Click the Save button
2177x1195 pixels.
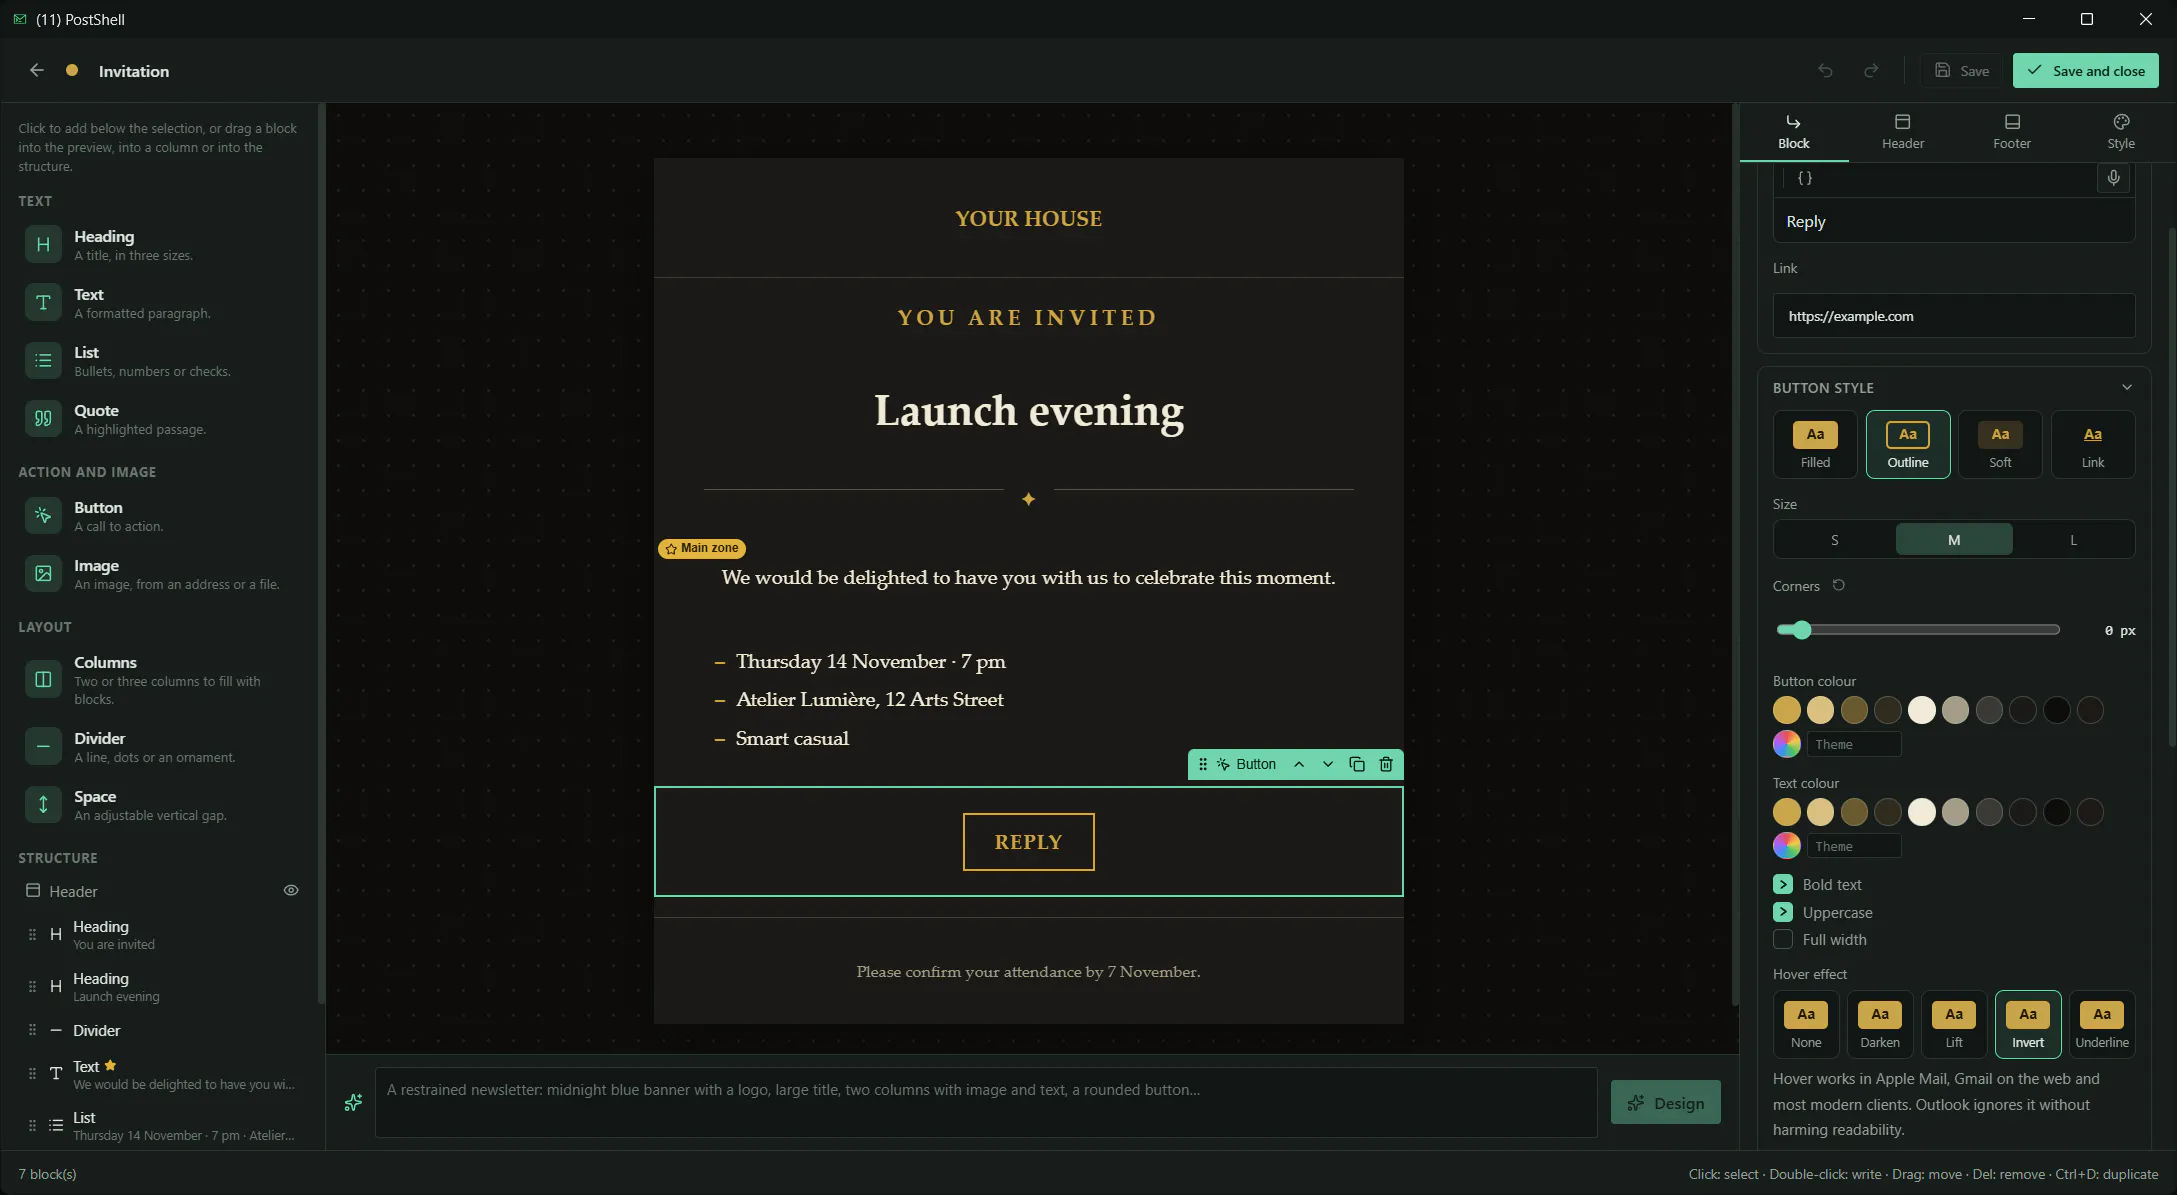[x=1961, y=70]
